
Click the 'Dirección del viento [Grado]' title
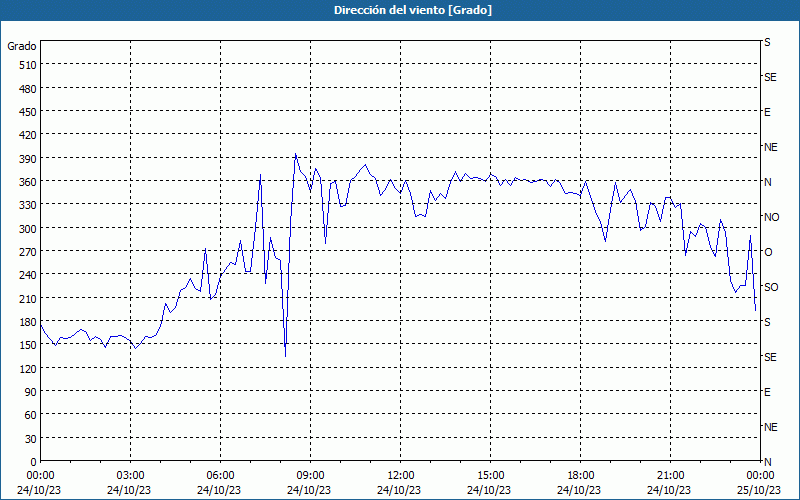[413, 10]
